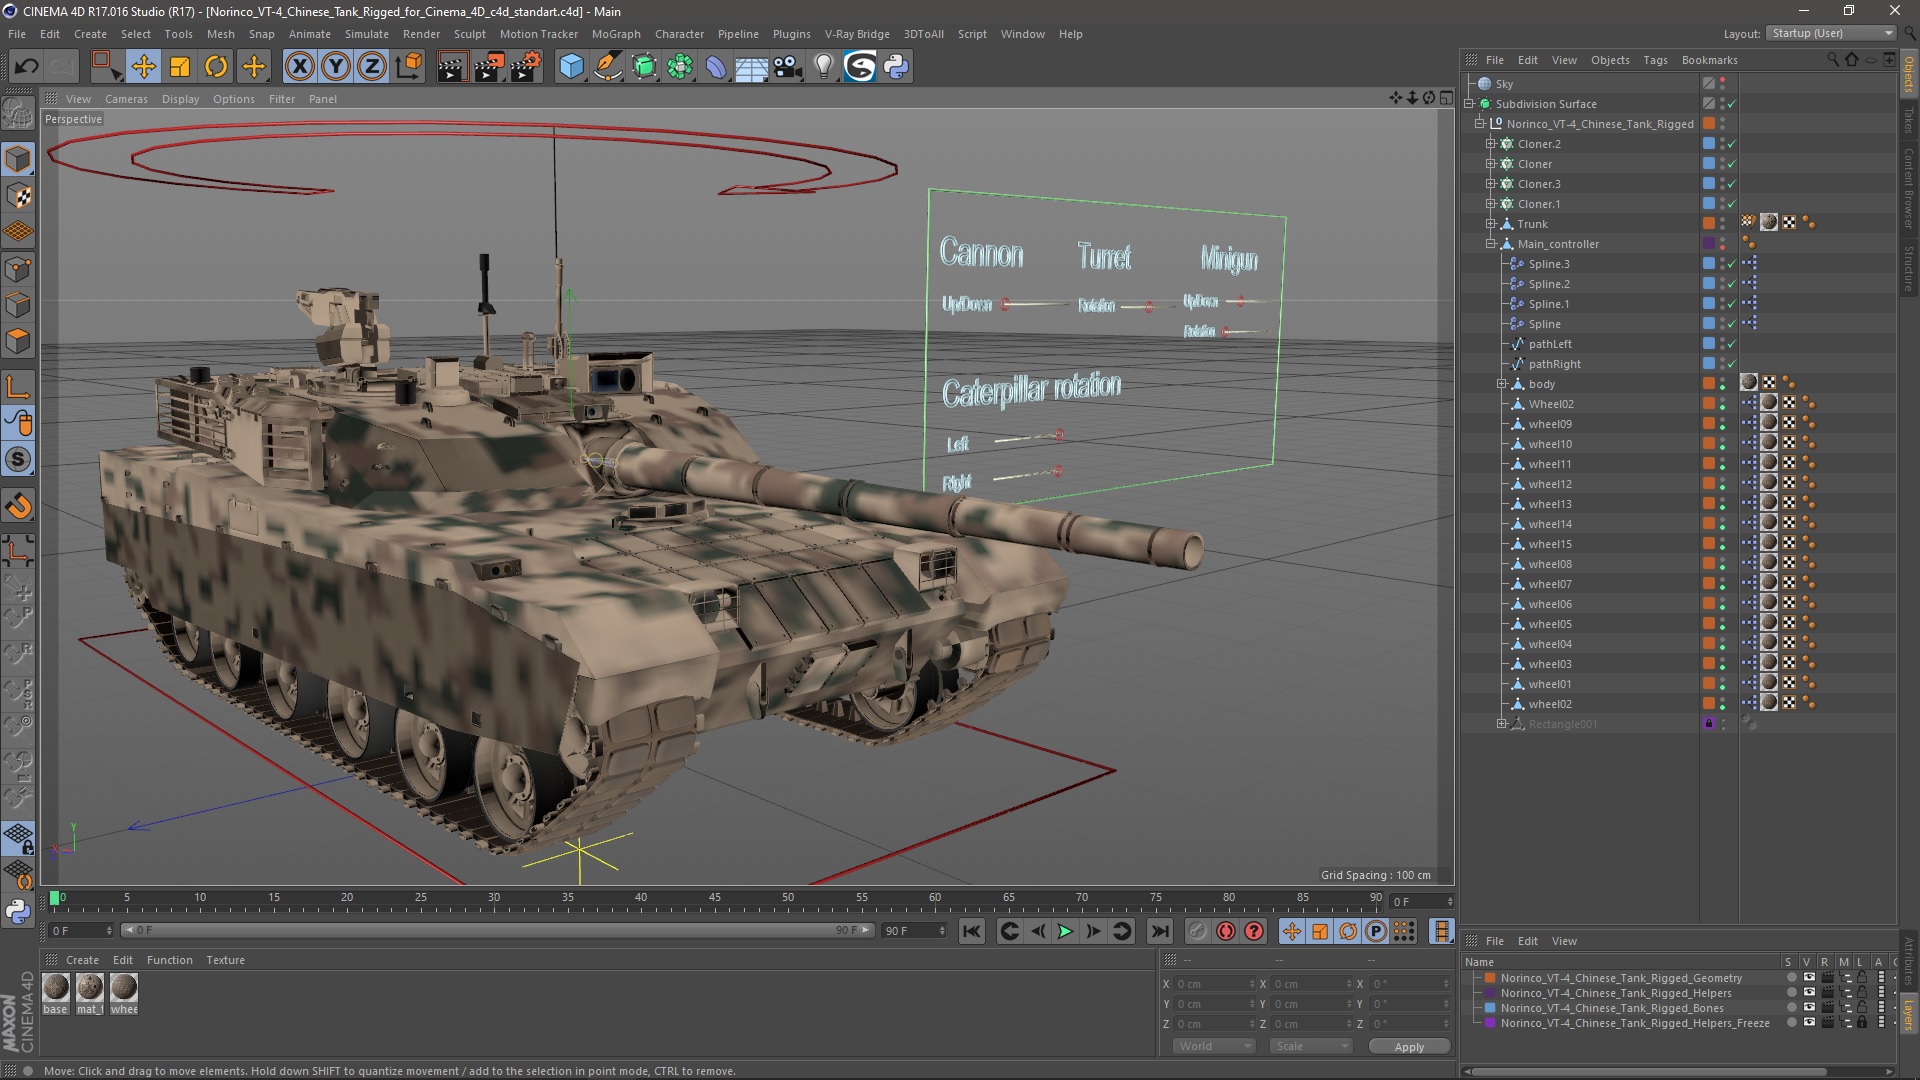This screenshot has width=1920, height=1080.
Task: Add Floor environment object icon
Action: point(751,67)
